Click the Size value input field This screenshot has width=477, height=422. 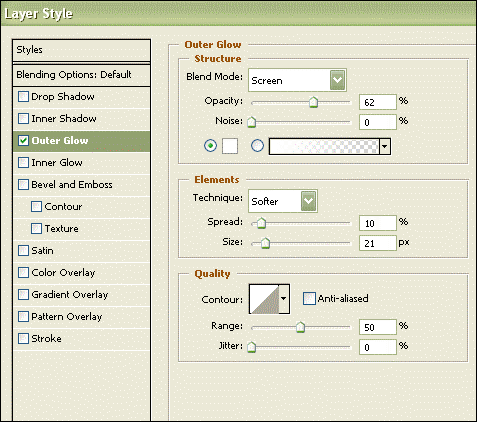click(x=378, y=243)
